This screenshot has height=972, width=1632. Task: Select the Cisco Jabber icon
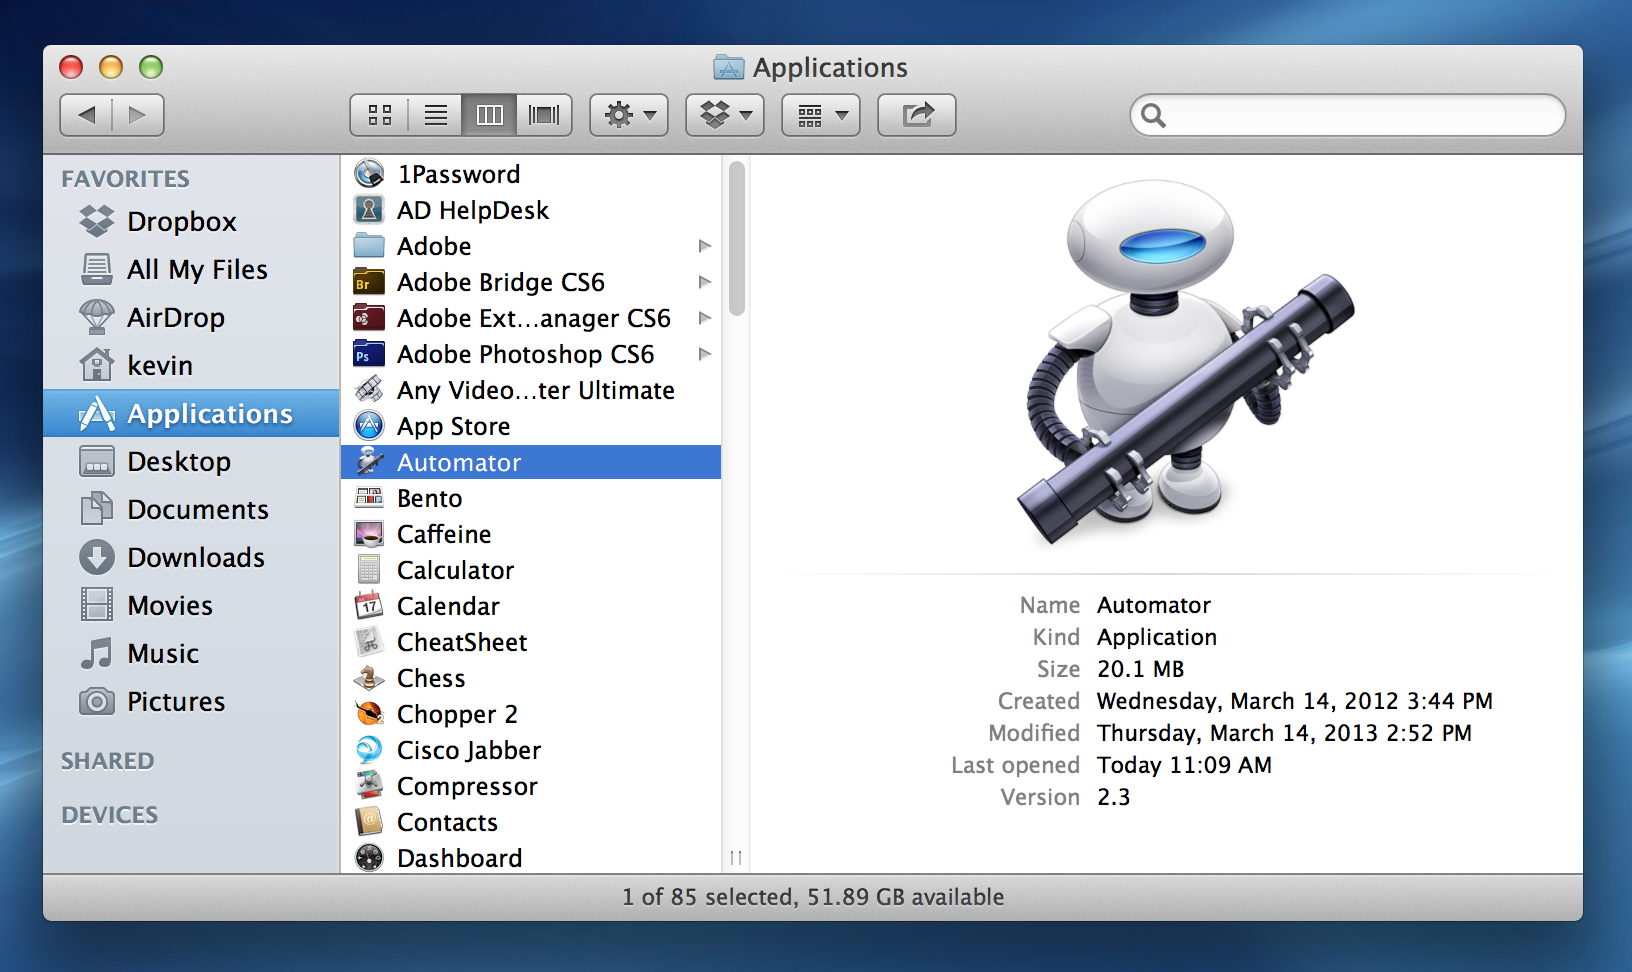[x=369, y=750]
